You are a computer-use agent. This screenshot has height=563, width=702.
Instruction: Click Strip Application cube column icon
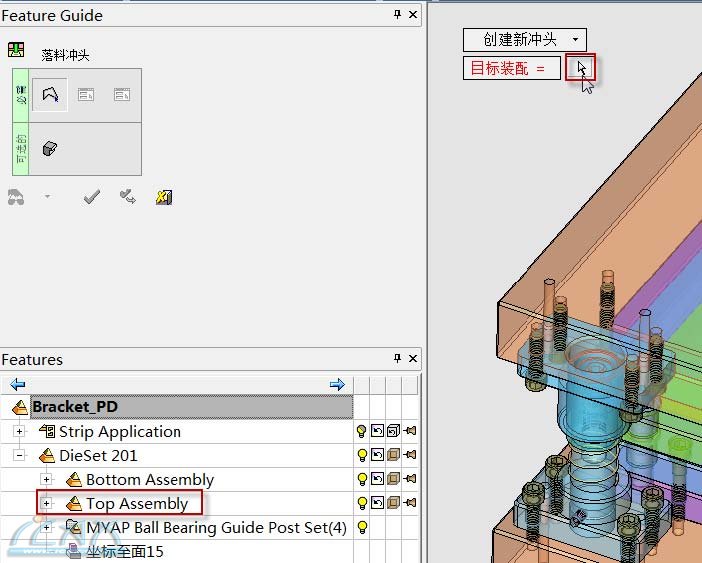pos(393,431)
